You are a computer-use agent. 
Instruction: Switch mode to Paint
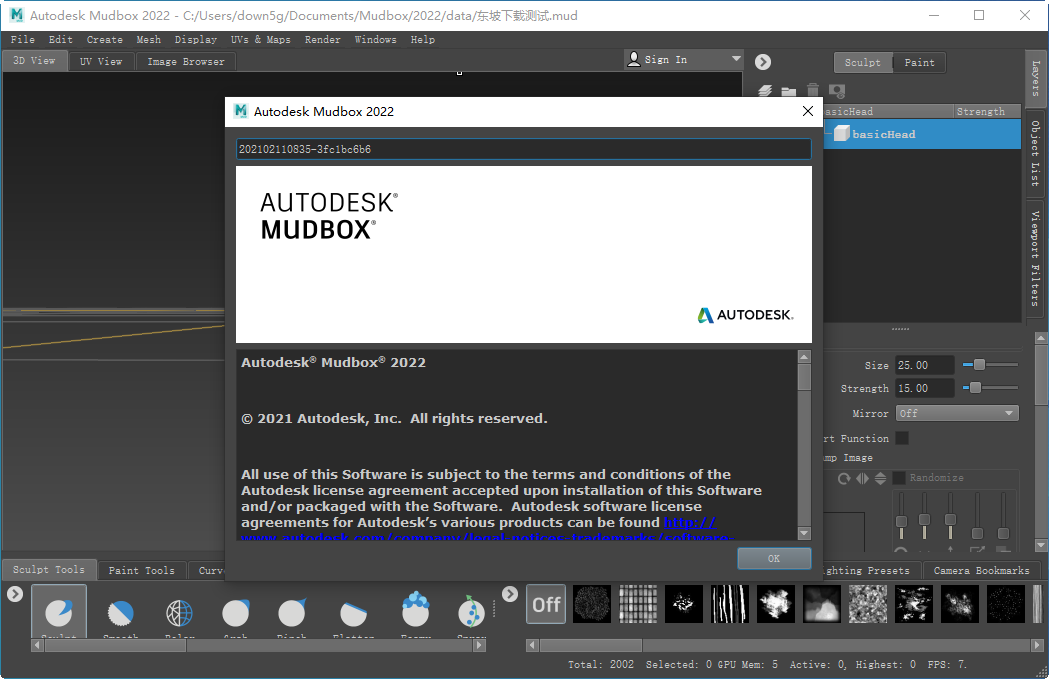point(919,62)
